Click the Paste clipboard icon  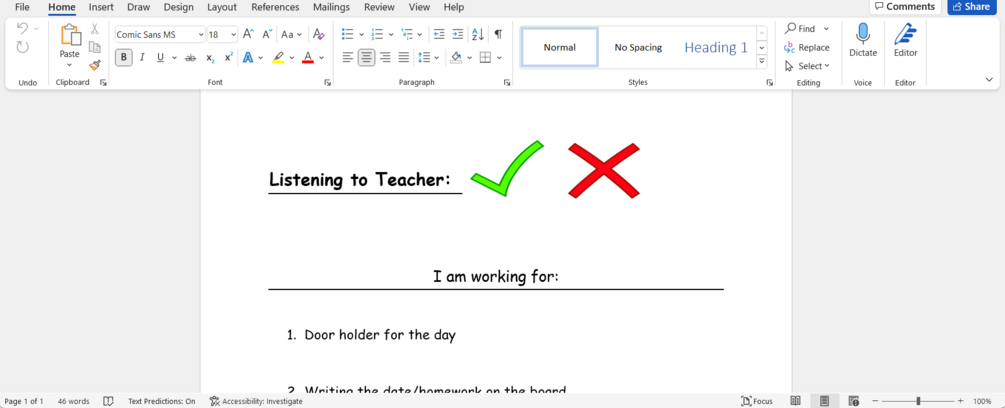(x=70, y=35)
